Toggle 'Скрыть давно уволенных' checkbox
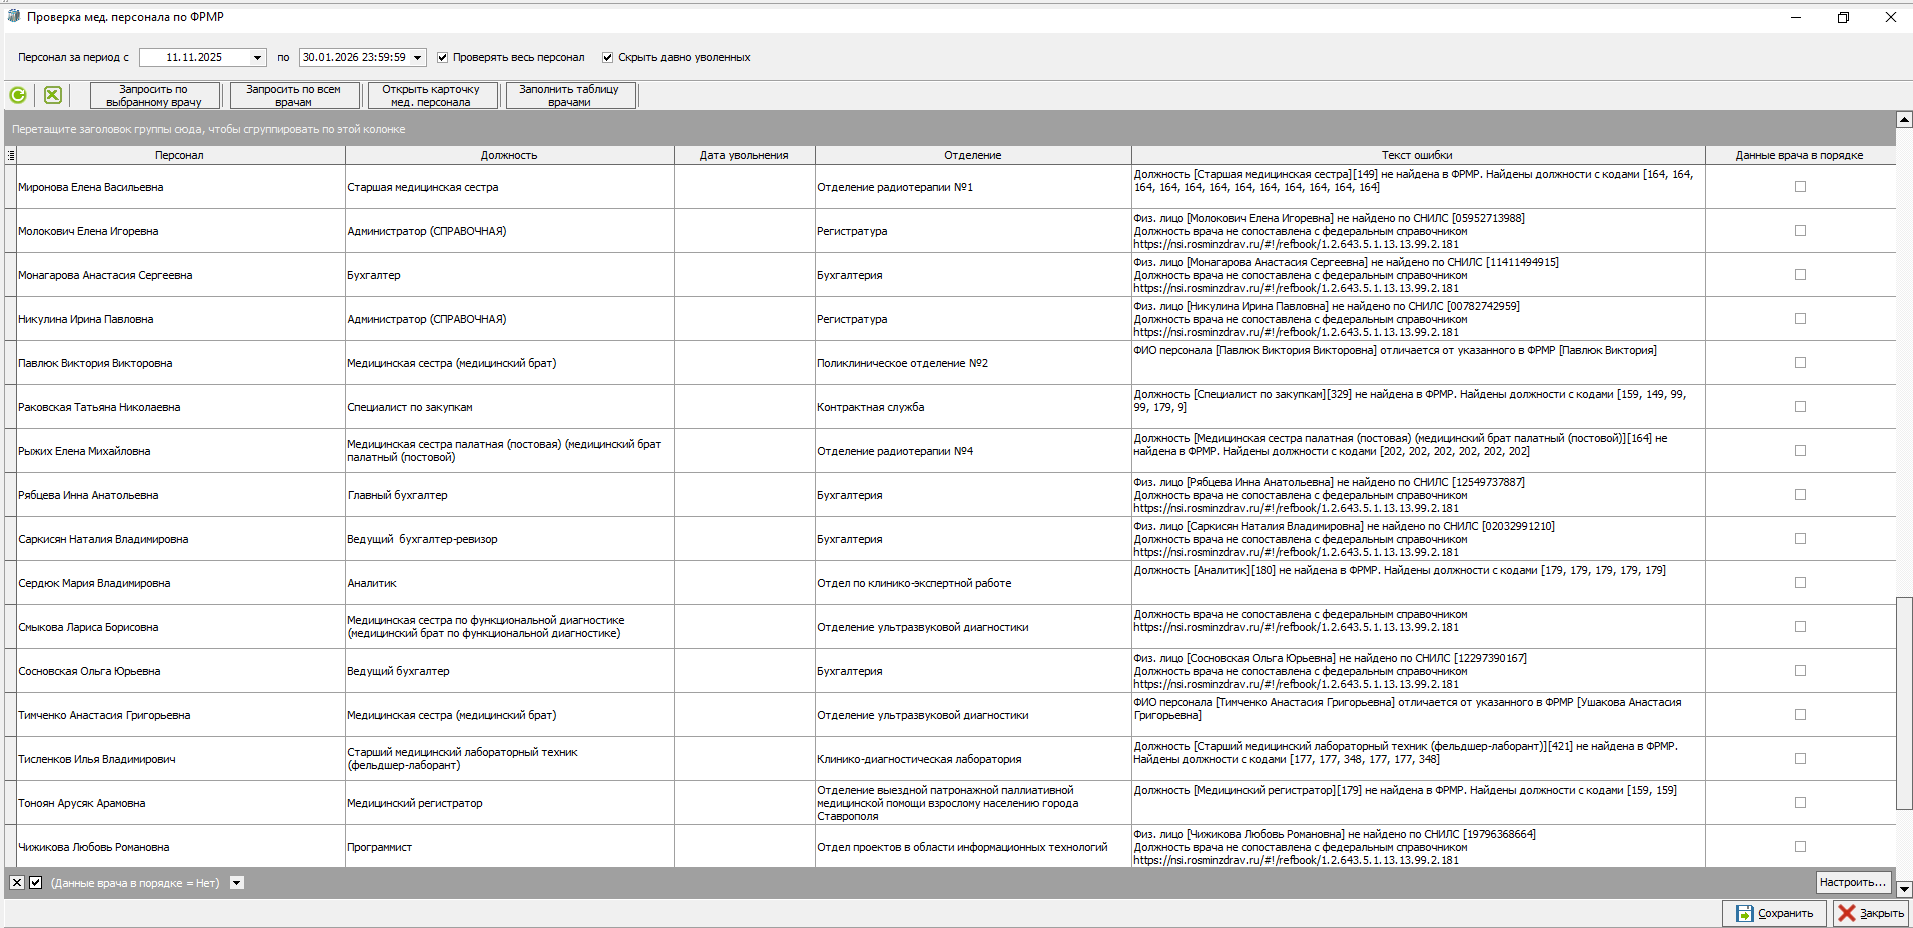The height and width of the screenshot is (928, 1913). pos(607,58)
